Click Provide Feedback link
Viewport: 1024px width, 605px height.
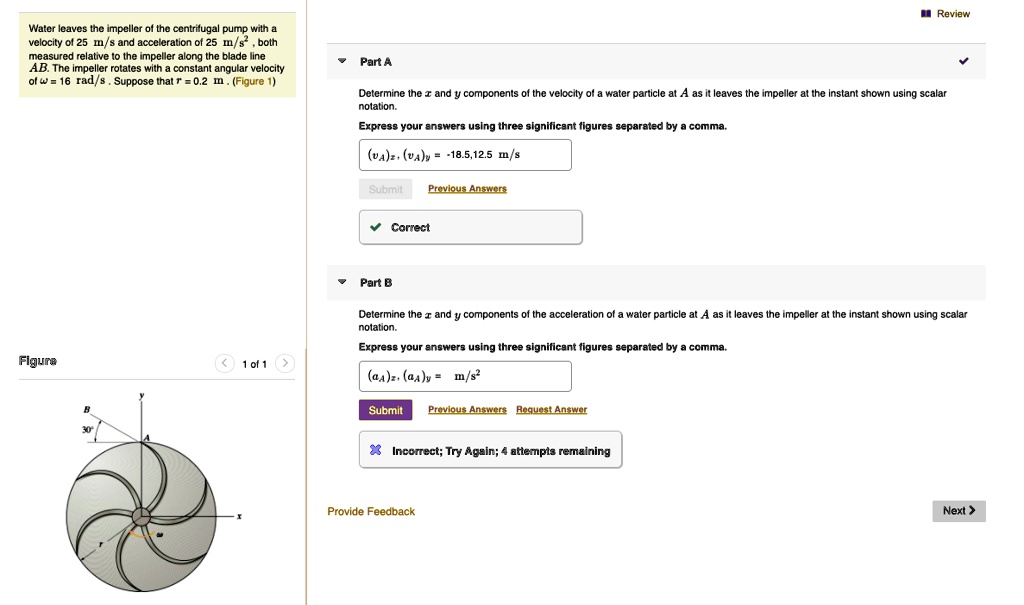[371, 512]
